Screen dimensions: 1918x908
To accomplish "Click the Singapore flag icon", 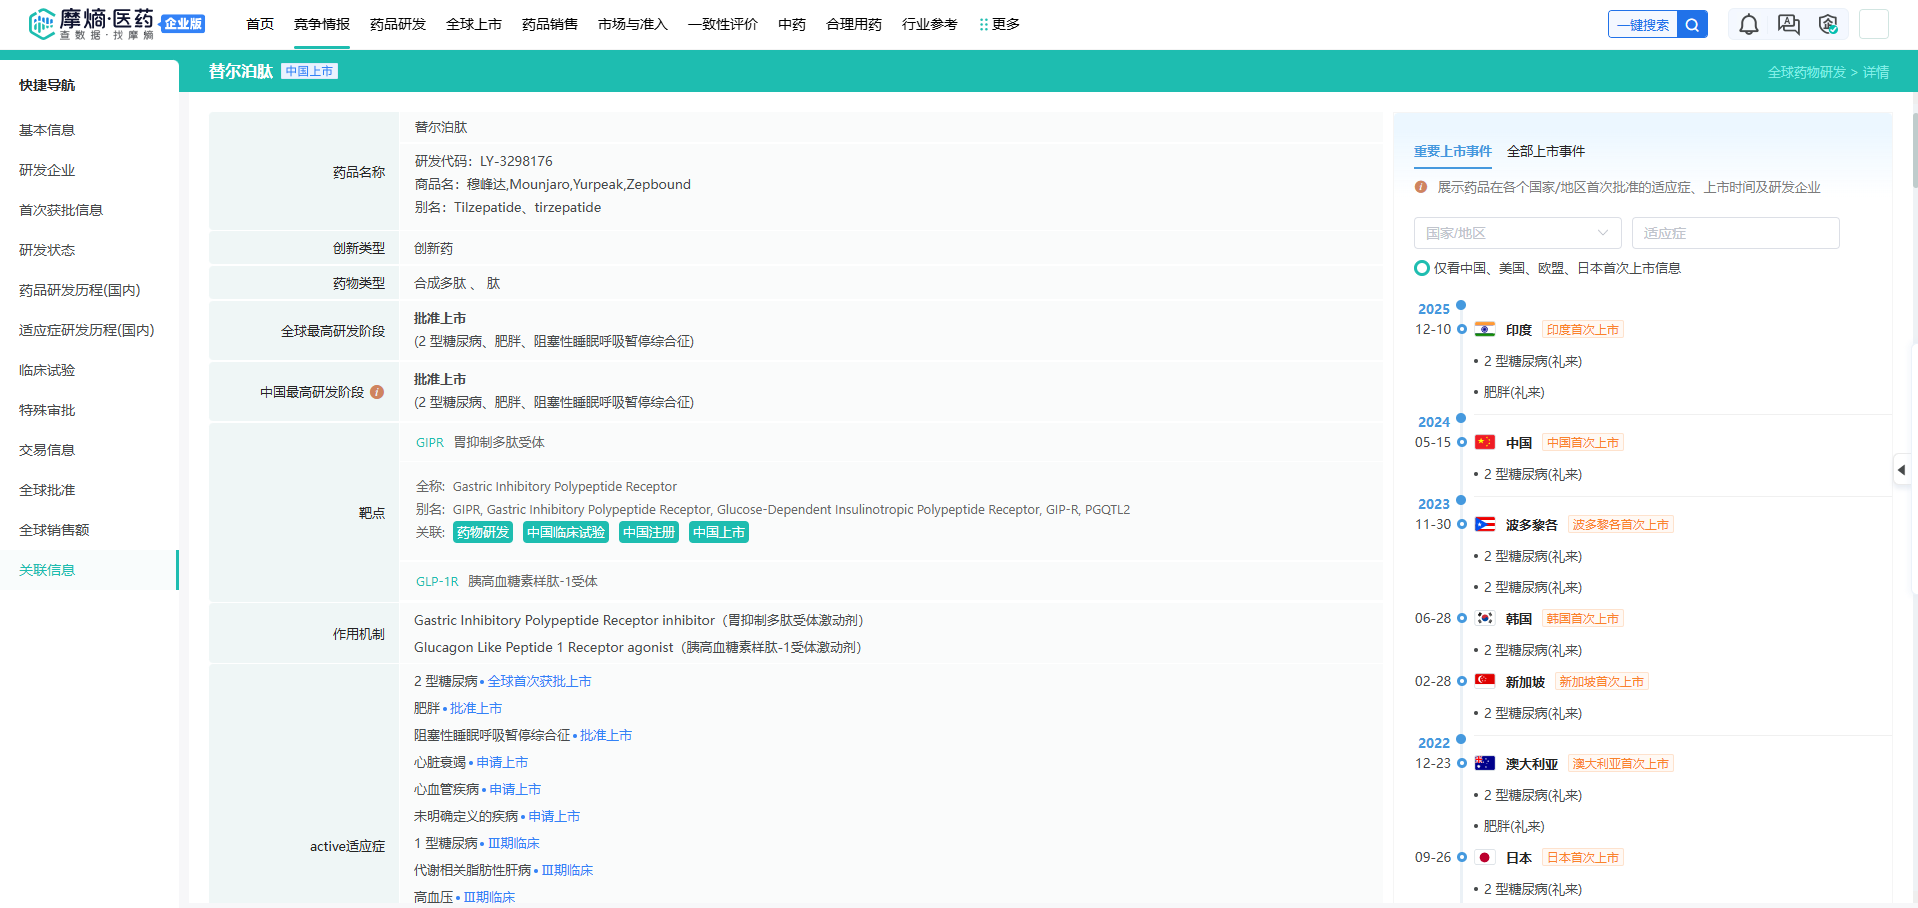I will point(1485,681).
